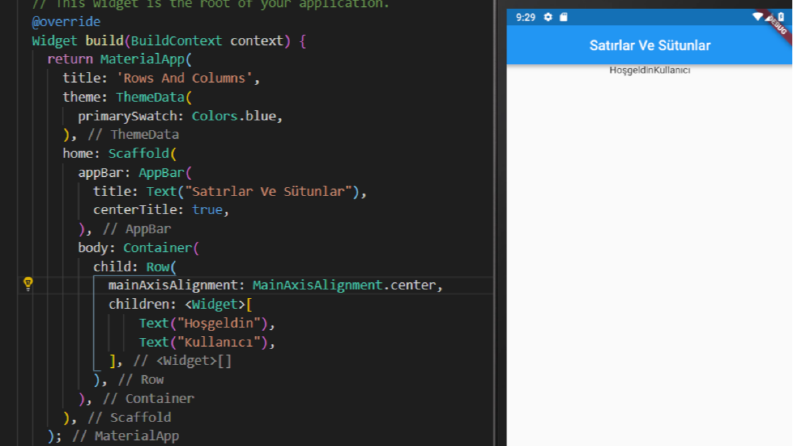Click Scaffold in the home line
Image resolution: width=793 pixels, height=446 pixels.
click(139, 153)
